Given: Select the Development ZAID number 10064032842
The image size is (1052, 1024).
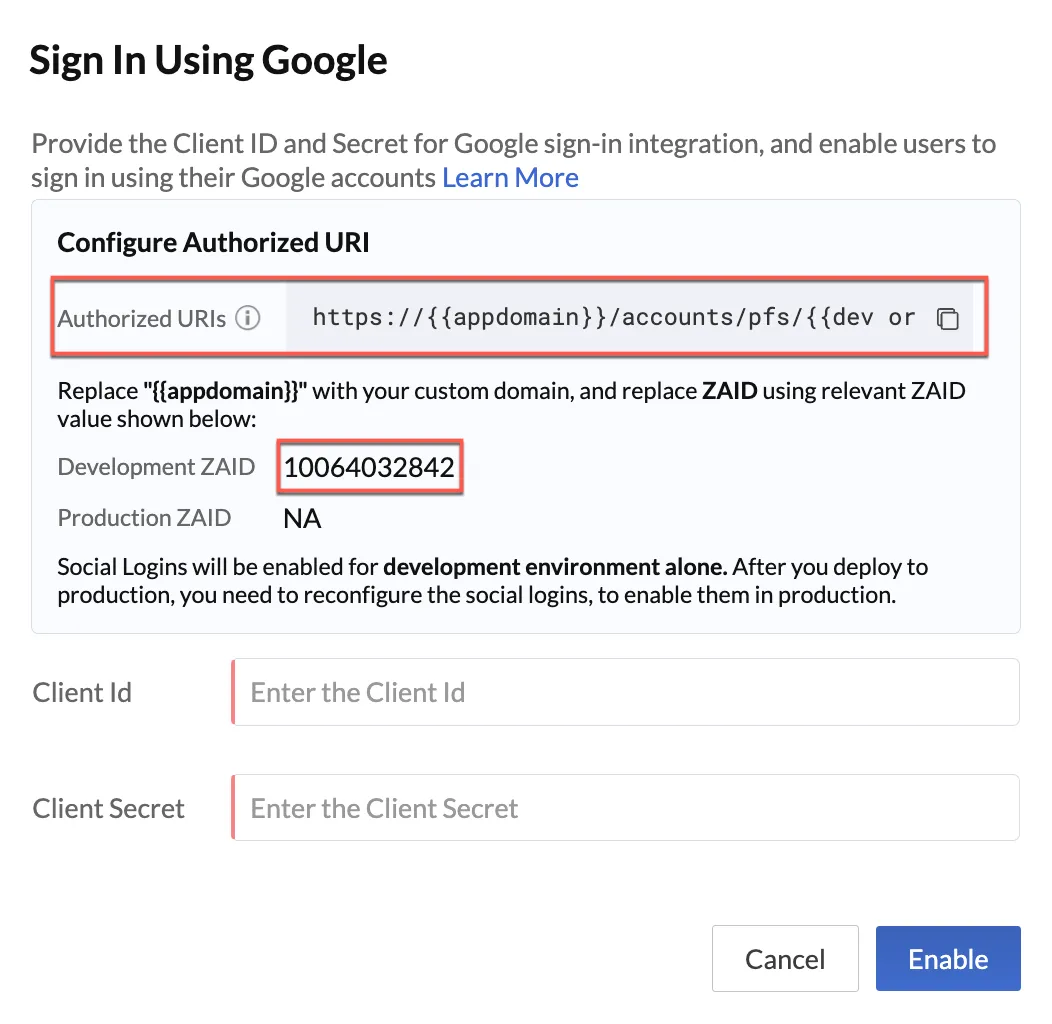Looking at the screenshot, I should [369, 467].
